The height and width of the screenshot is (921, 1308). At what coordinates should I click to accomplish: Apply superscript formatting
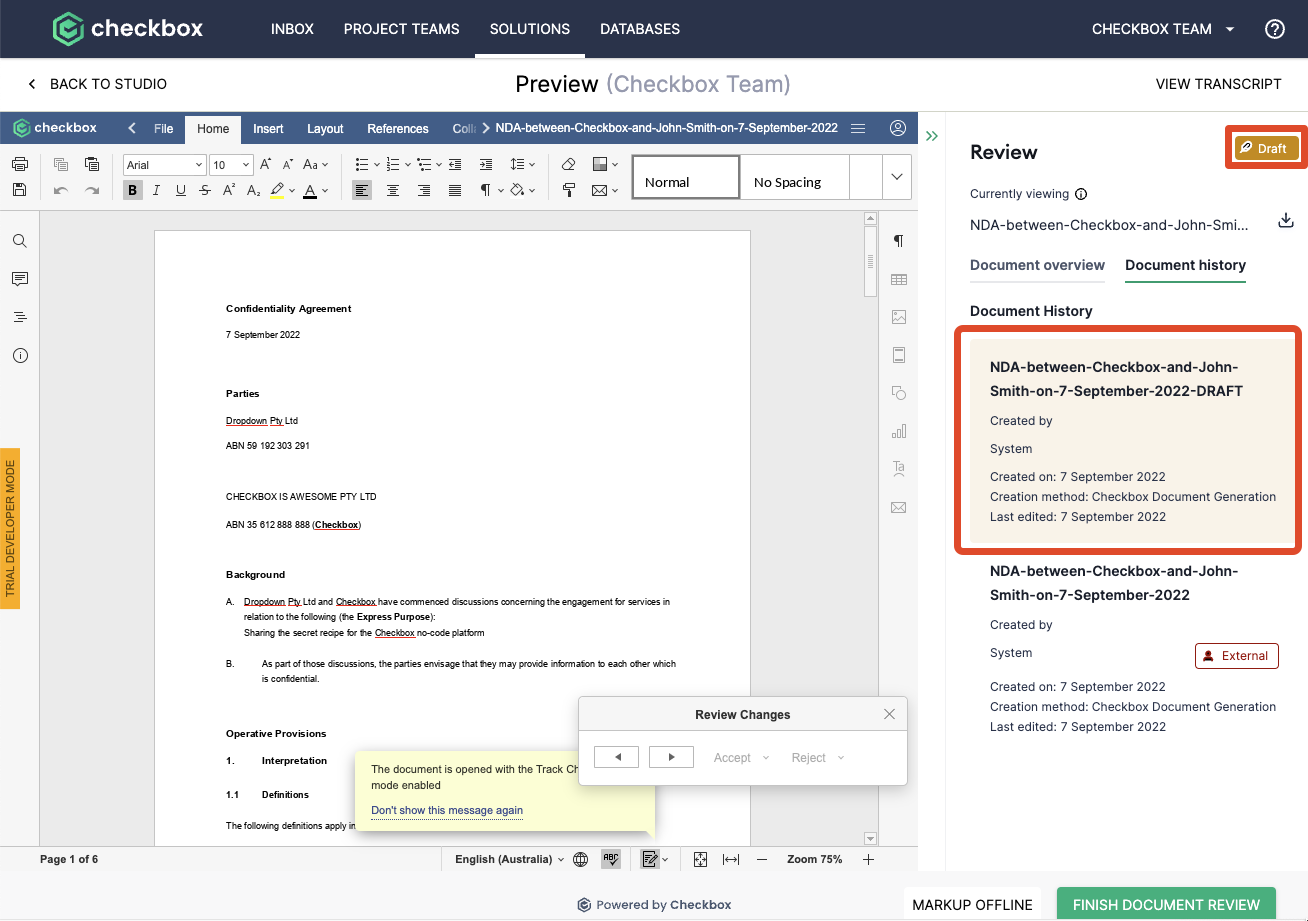229,190
